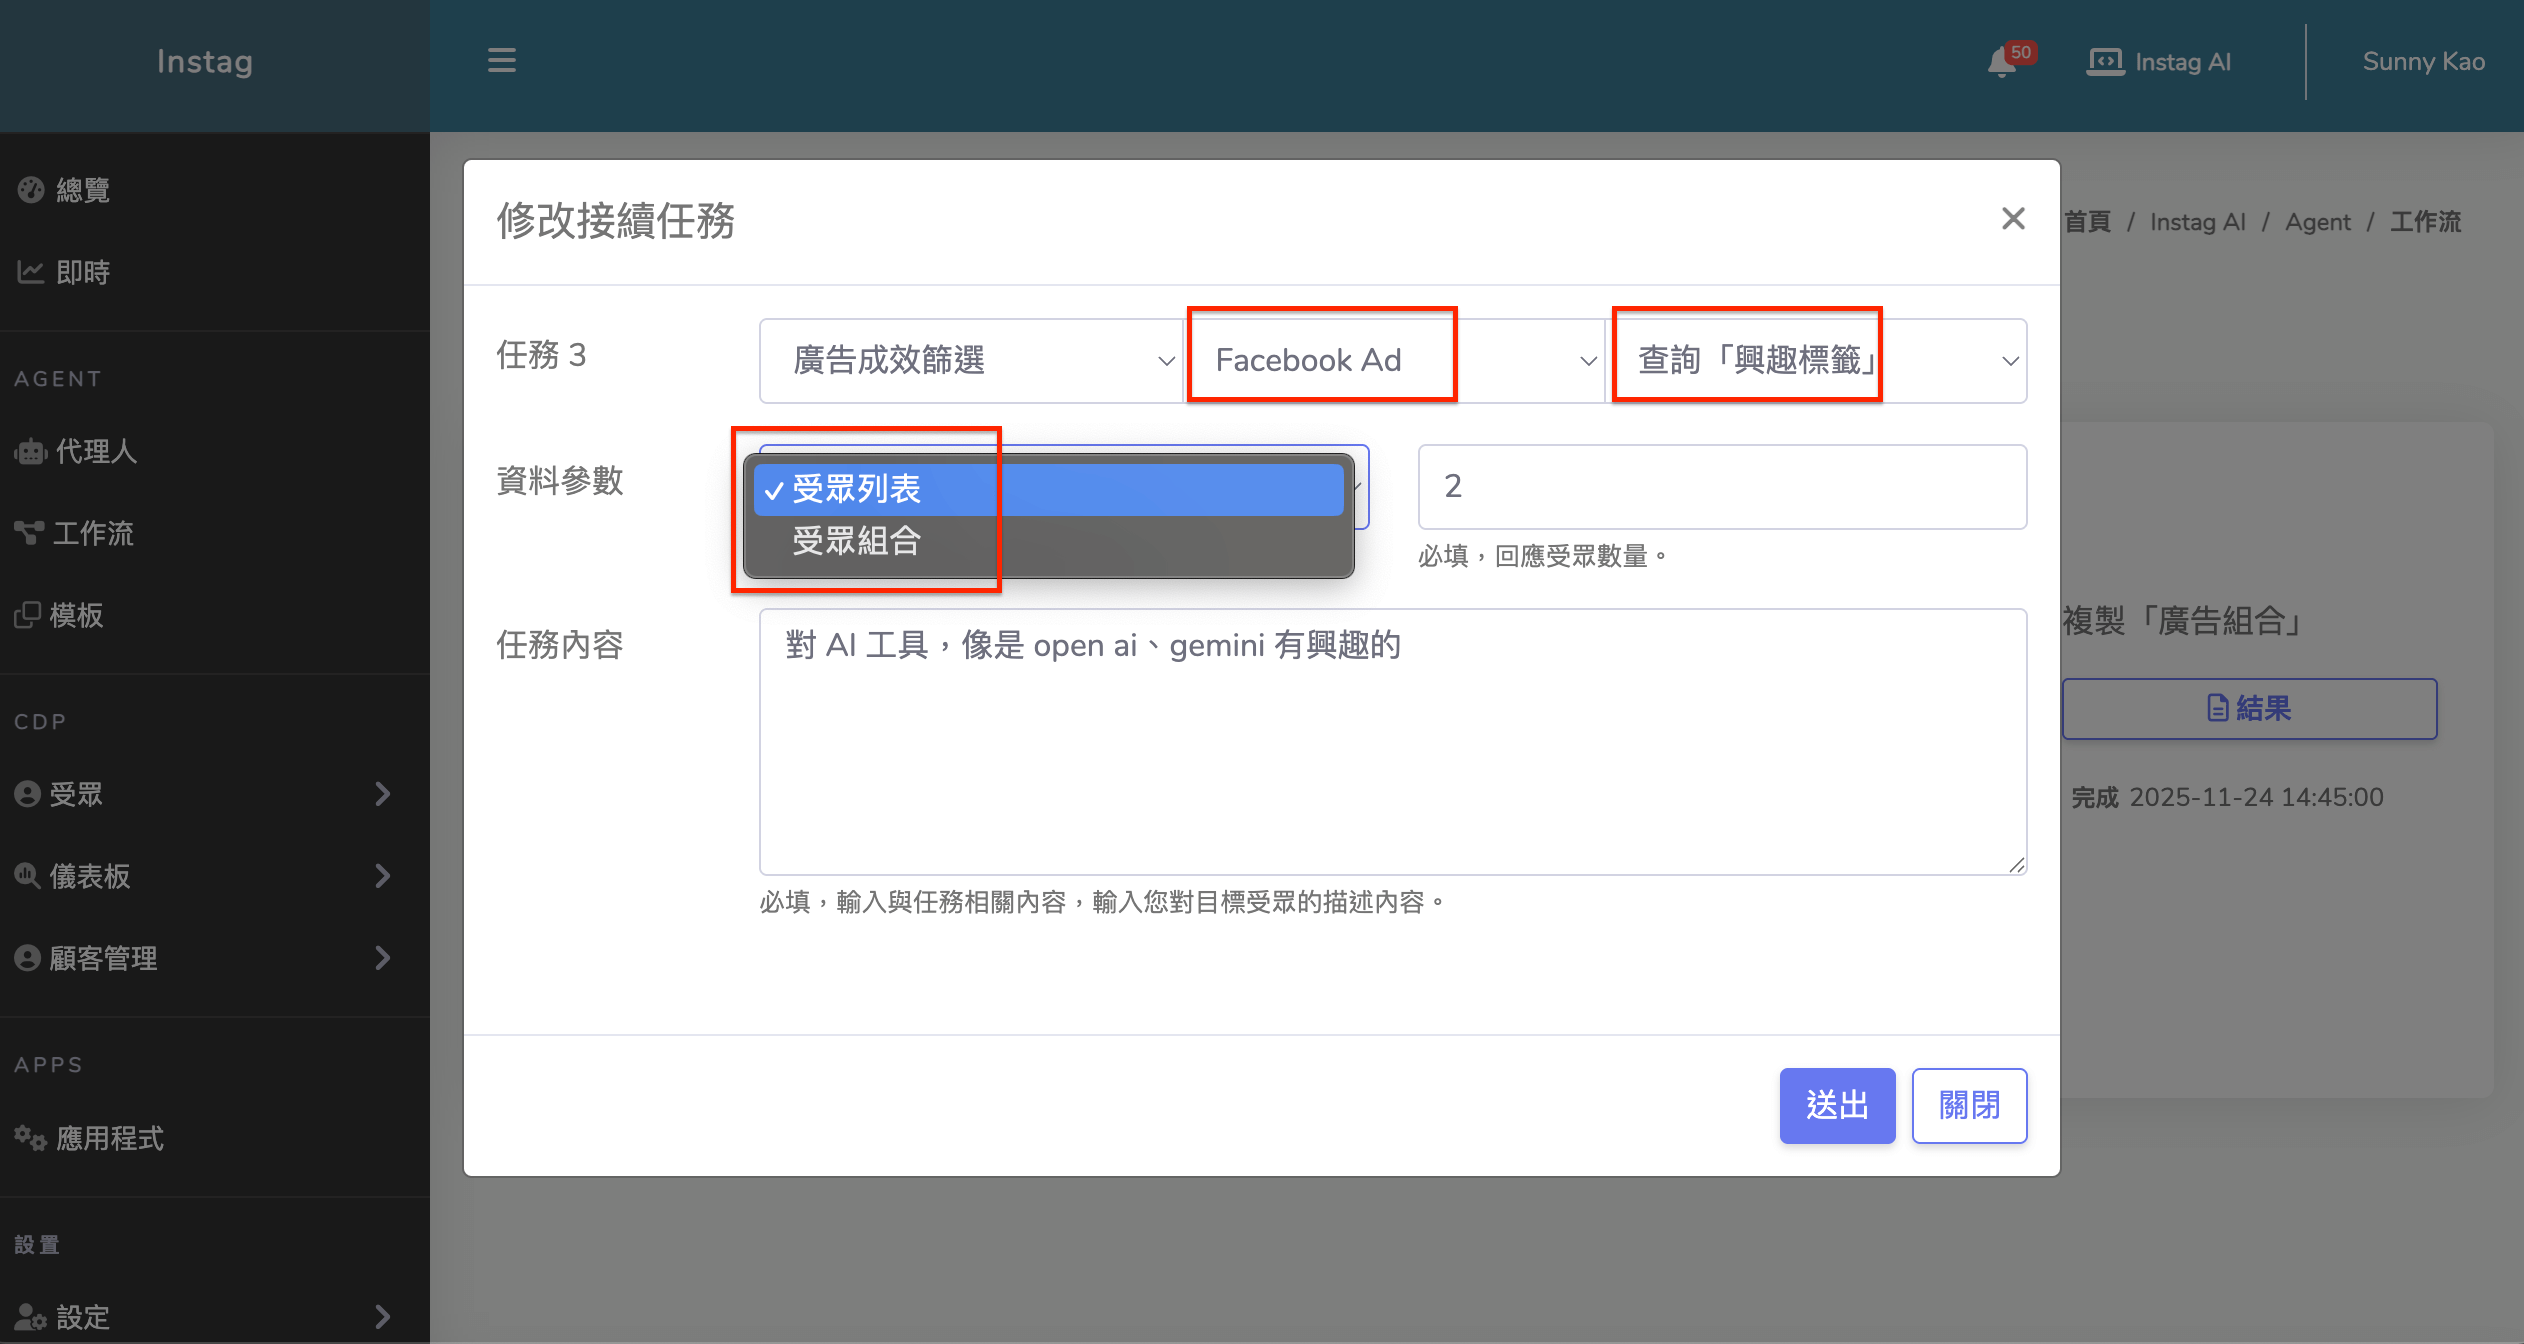Open Instag AI code icon in header
The height and width of the screenshot is (1344, 2524).
pos(2105,62)
